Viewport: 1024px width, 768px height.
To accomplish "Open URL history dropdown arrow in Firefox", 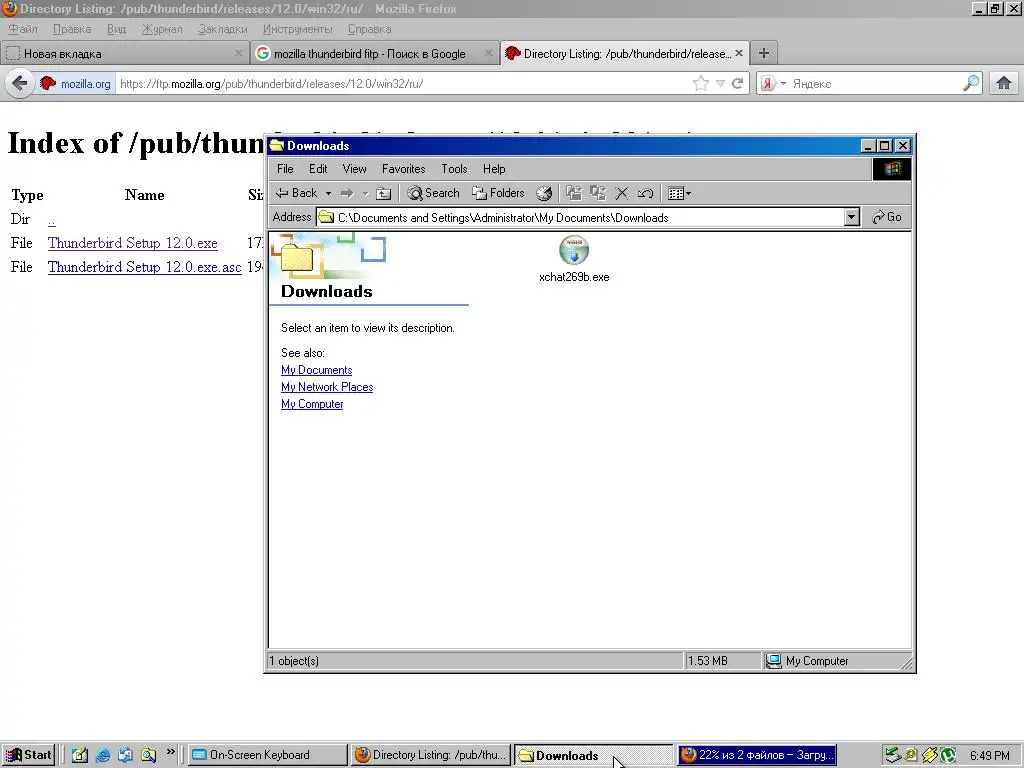I will (x=720, y=84).
